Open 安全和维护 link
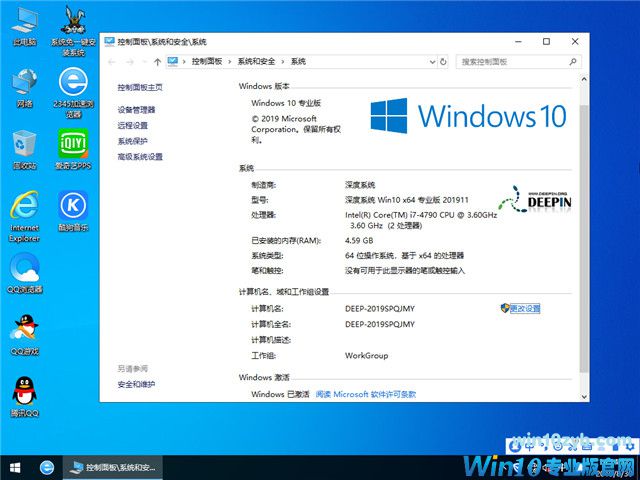 coord(136,384)
